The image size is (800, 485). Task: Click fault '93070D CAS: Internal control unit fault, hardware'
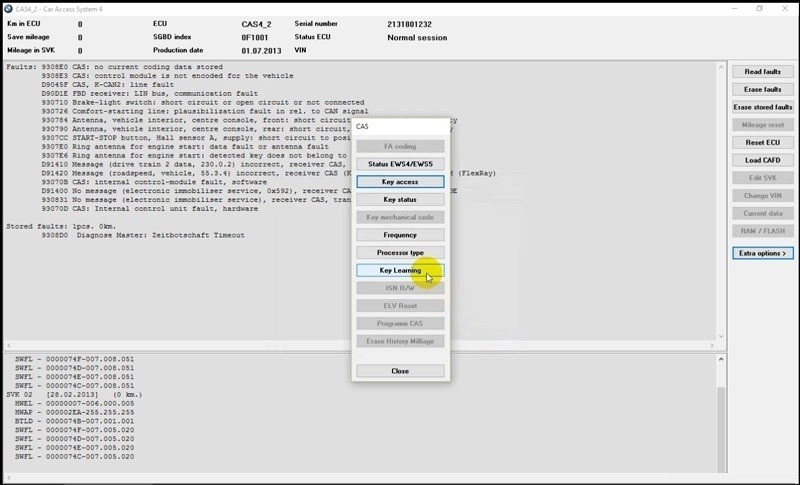[x=150, y=209]
